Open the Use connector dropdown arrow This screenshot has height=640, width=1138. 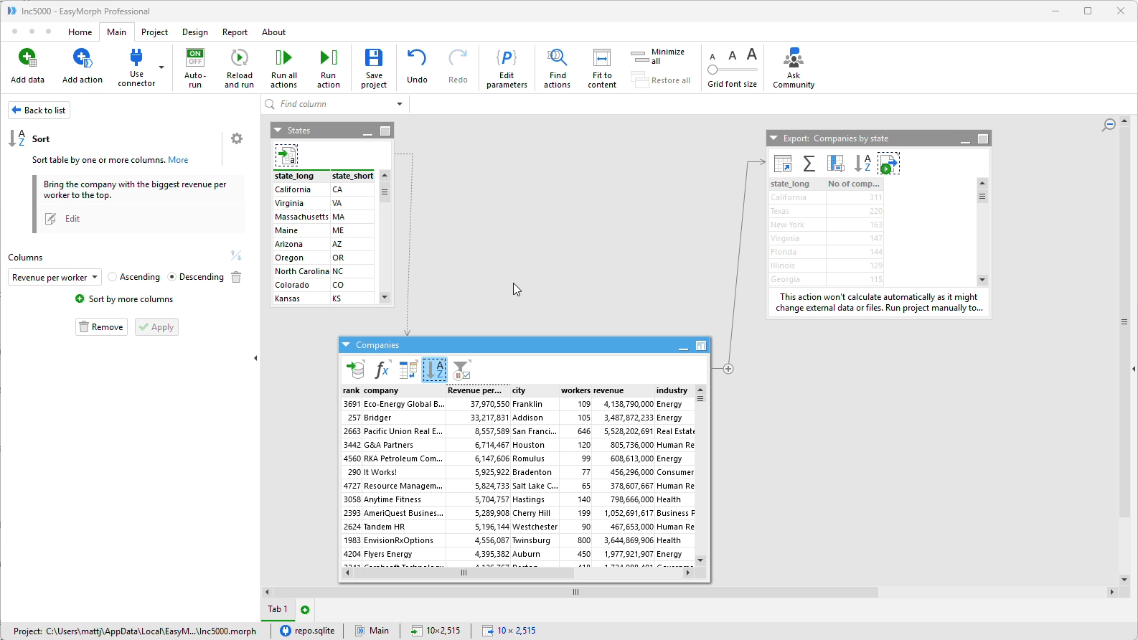pyautogui.click(x=161, y=67)
